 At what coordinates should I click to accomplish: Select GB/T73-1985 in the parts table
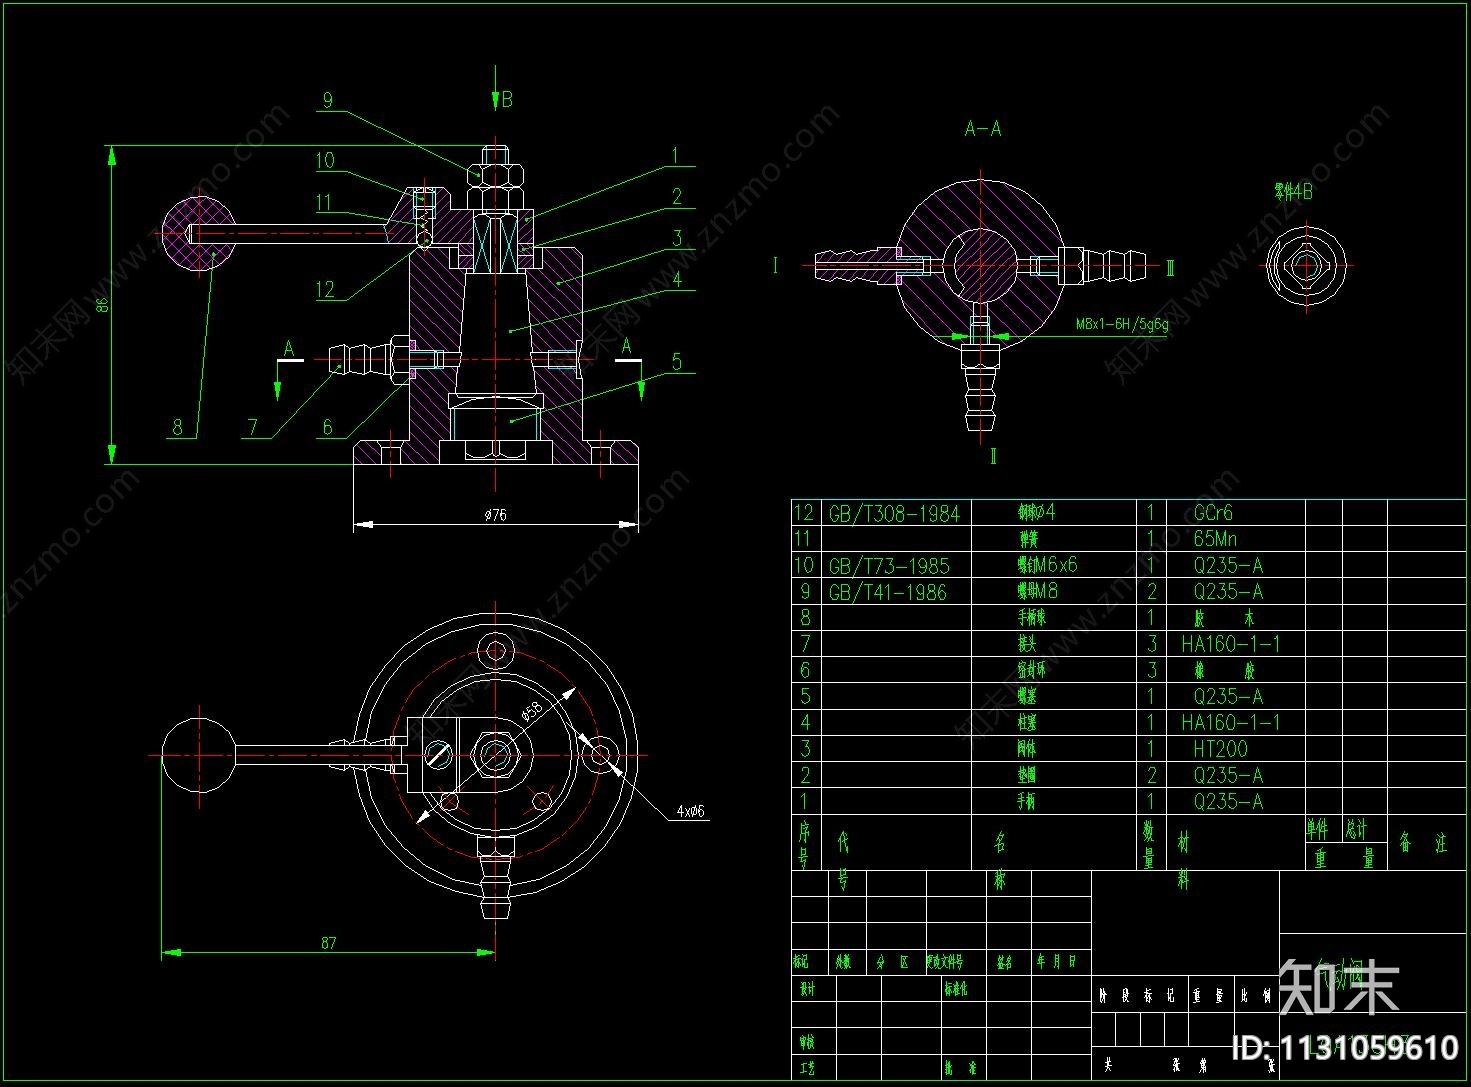pyautogui.click(x=888, y=566)
